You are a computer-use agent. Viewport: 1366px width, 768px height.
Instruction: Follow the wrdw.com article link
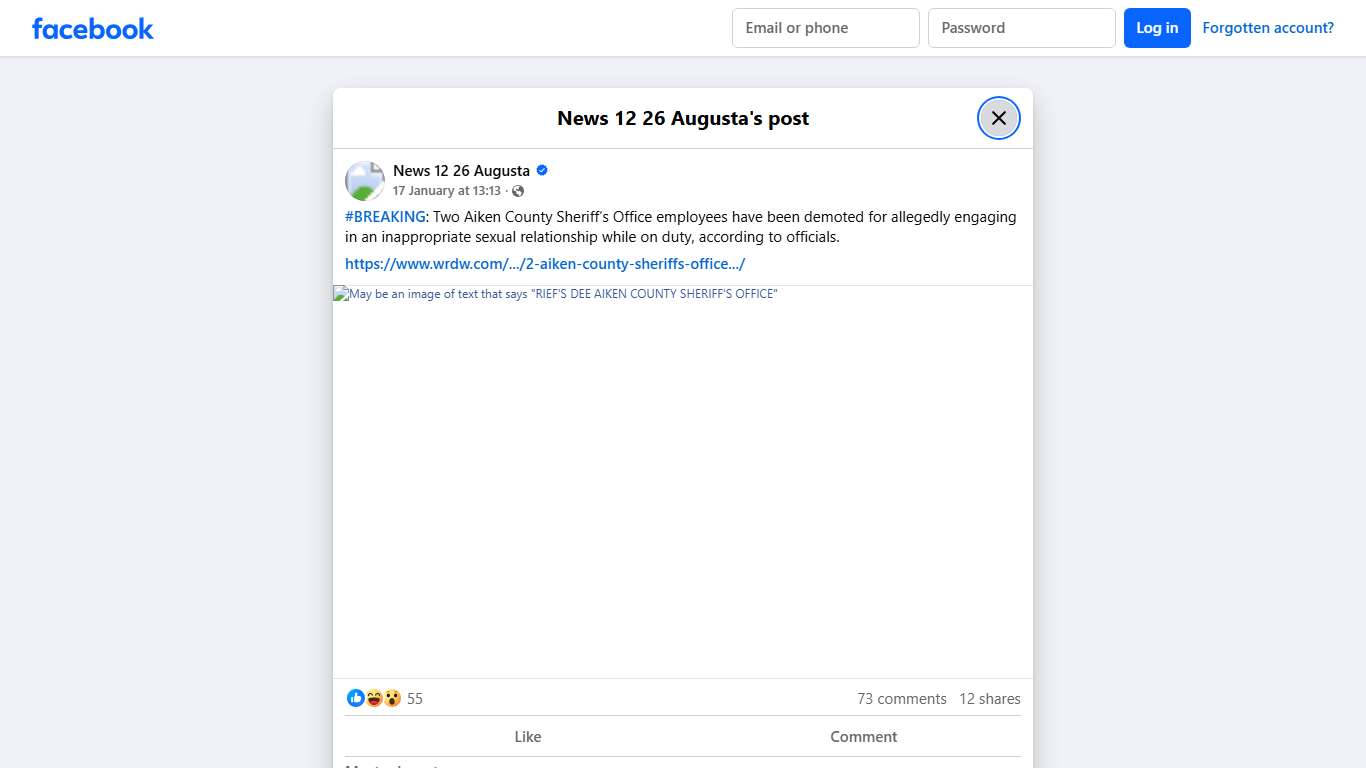(x=545, y=264)
